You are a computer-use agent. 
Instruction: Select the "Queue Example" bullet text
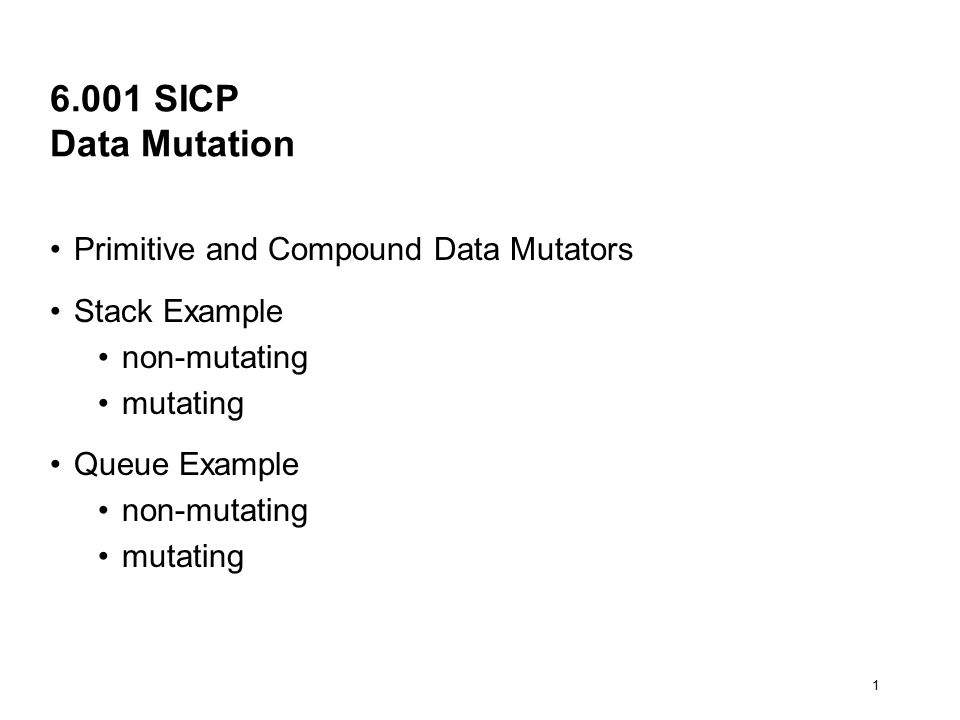click(x=186, y=464)
